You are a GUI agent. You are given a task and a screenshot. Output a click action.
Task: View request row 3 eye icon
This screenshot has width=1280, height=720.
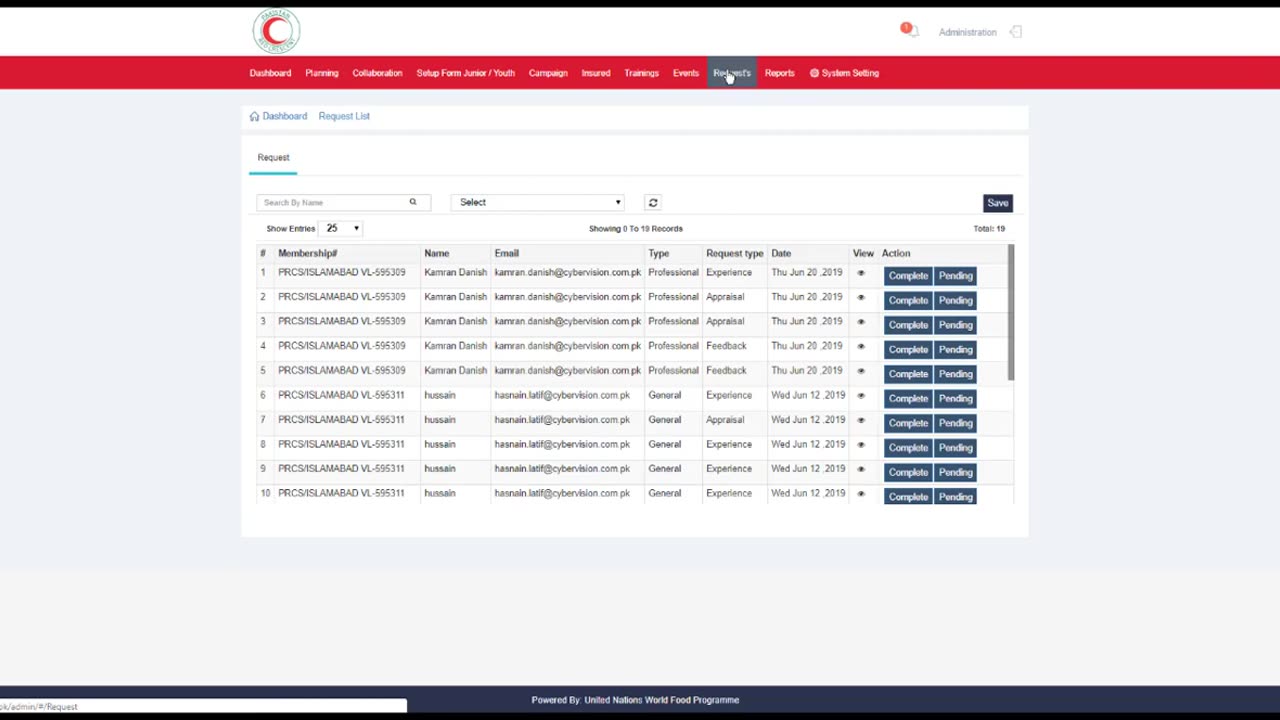[x=860, y=322]
